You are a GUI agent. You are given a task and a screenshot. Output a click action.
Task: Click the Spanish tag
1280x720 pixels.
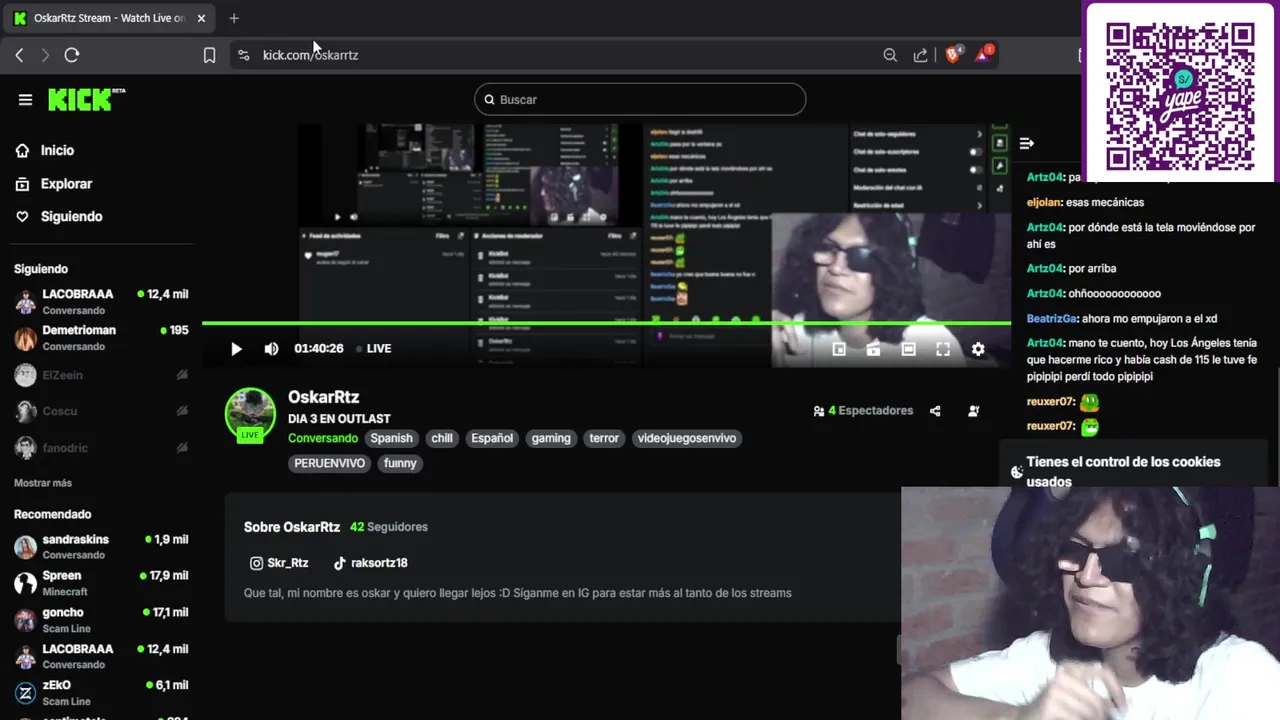(391, 438)
